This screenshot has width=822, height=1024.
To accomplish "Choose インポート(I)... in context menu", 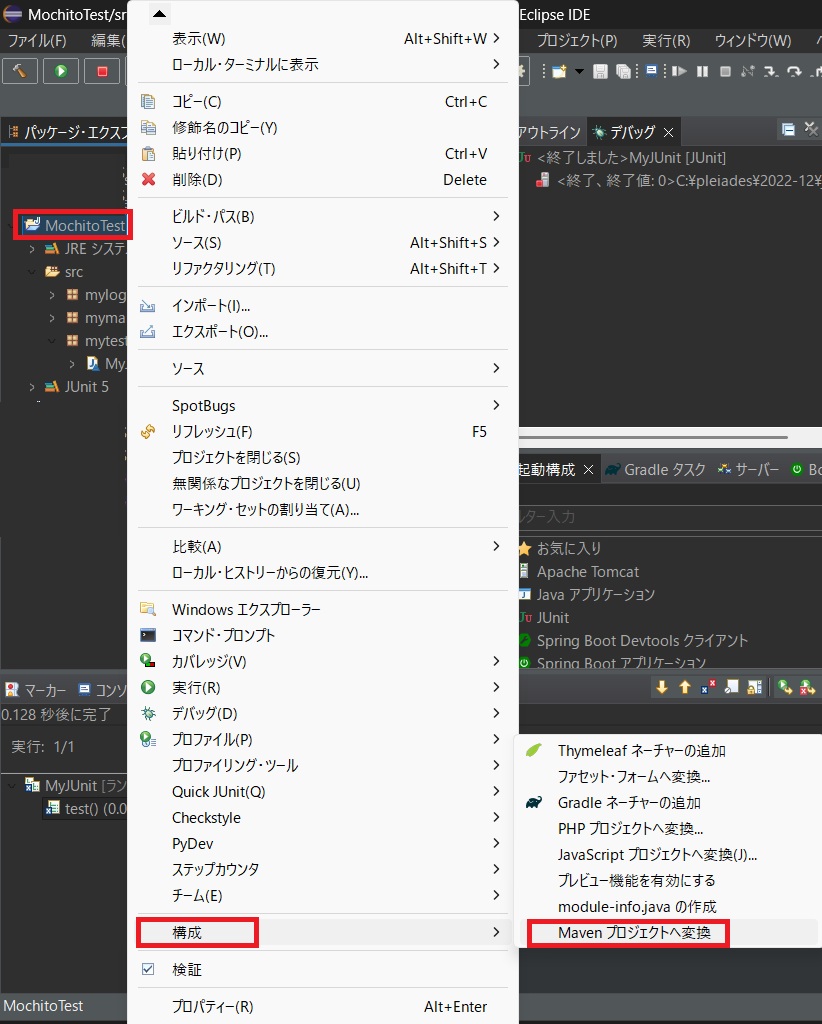I will (323, 306).
